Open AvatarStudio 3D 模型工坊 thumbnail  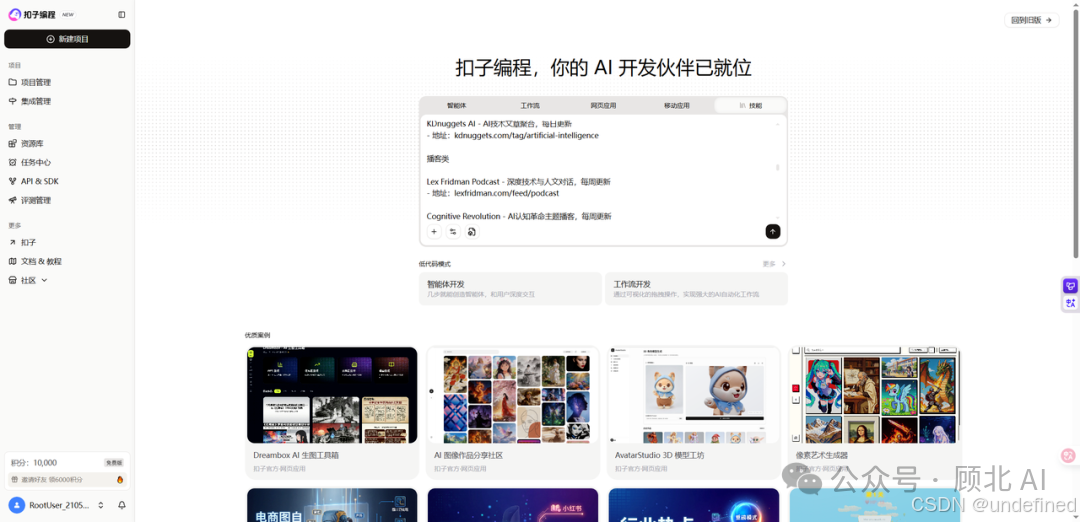point(694,395)
